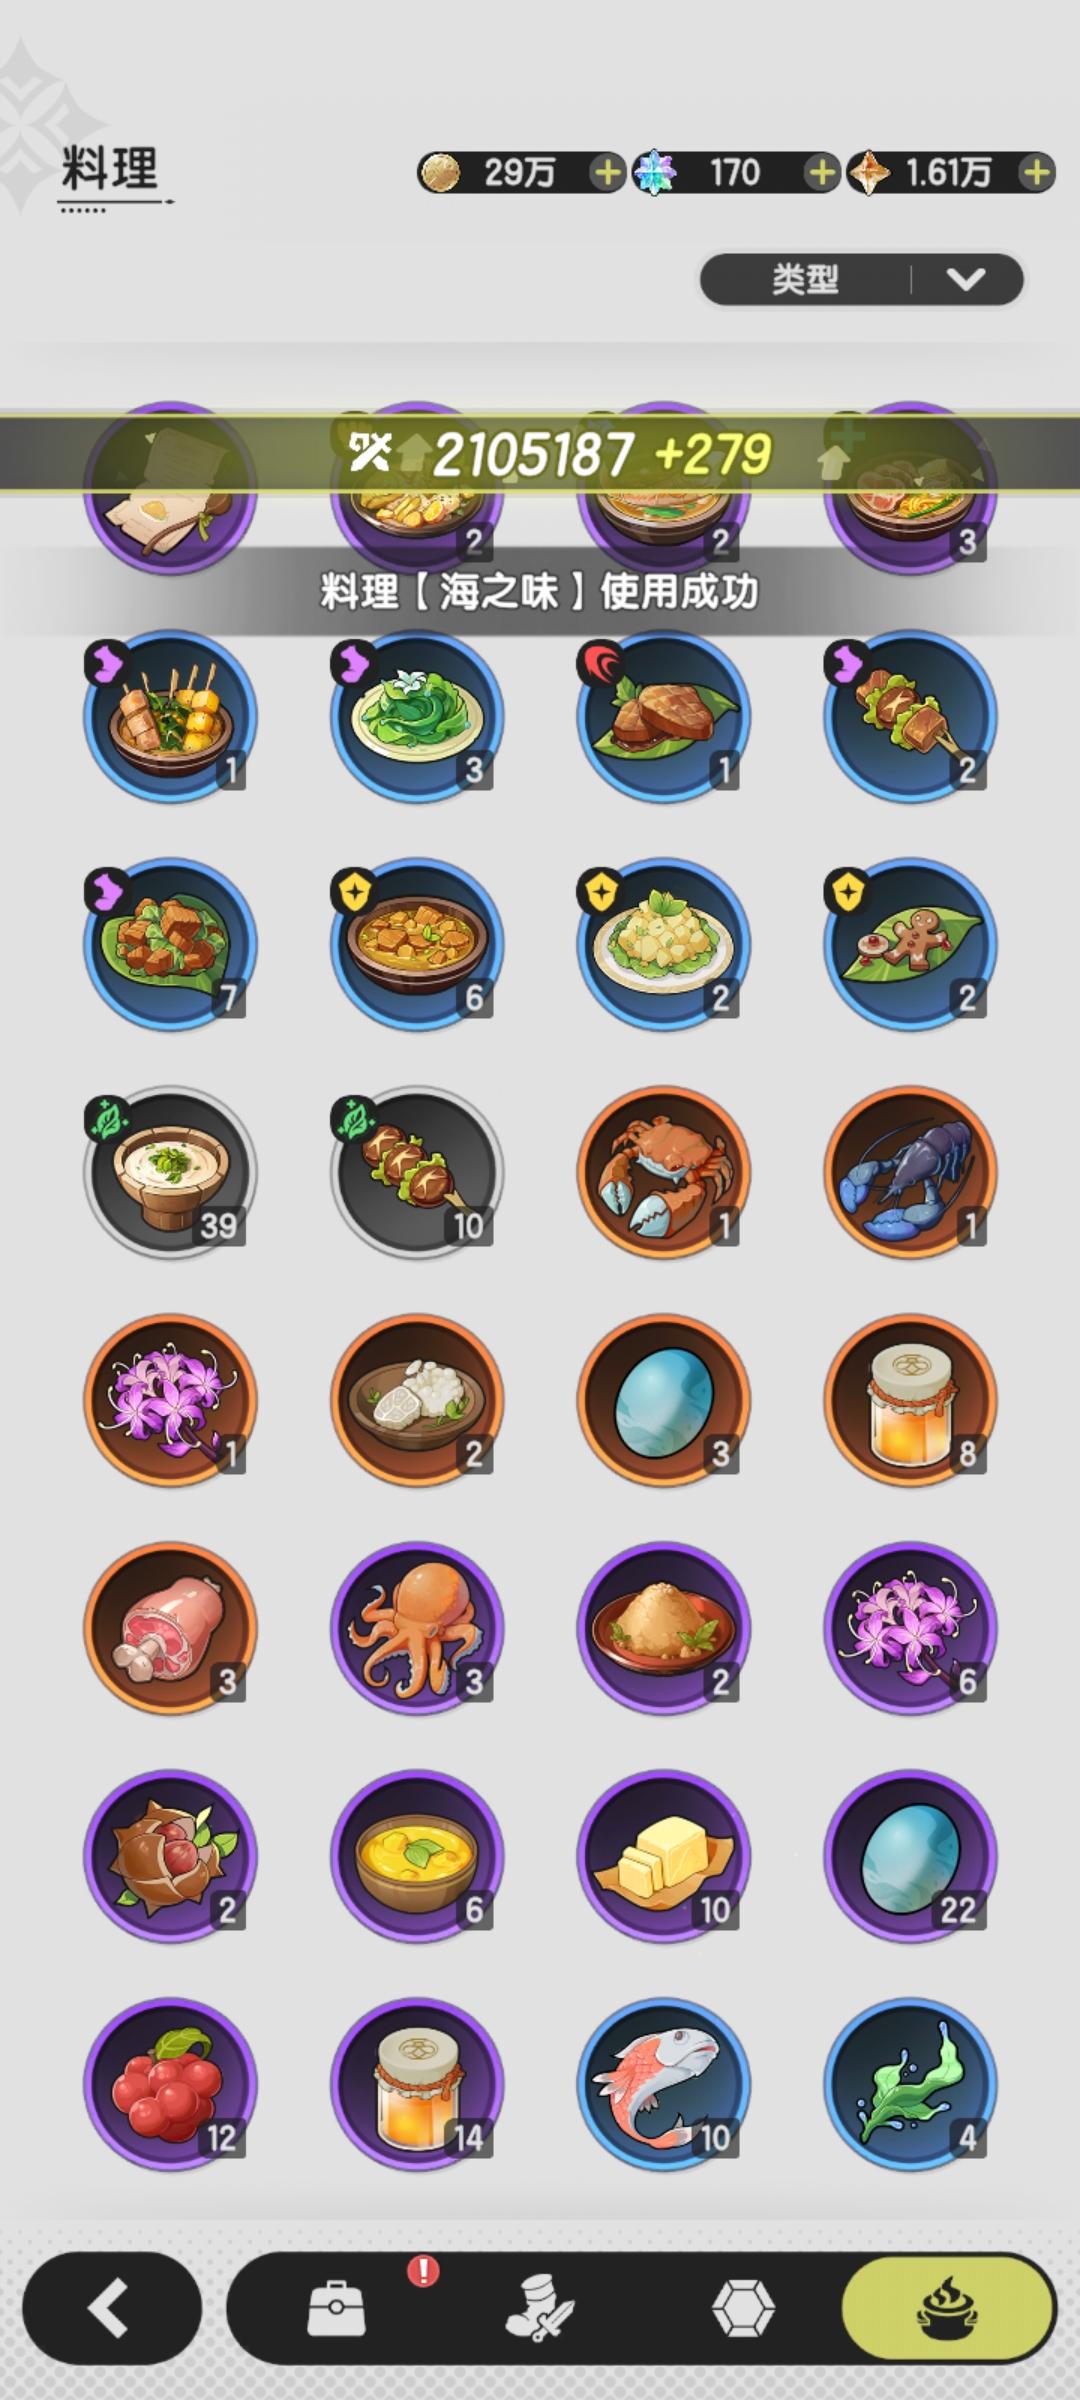The image size is (1080, 2400).
Task: Choose the cream soup with count 39
Action: 170,1172
